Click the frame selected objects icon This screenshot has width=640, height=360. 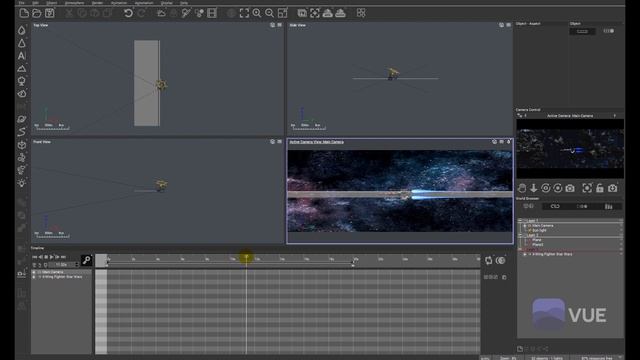244,13
